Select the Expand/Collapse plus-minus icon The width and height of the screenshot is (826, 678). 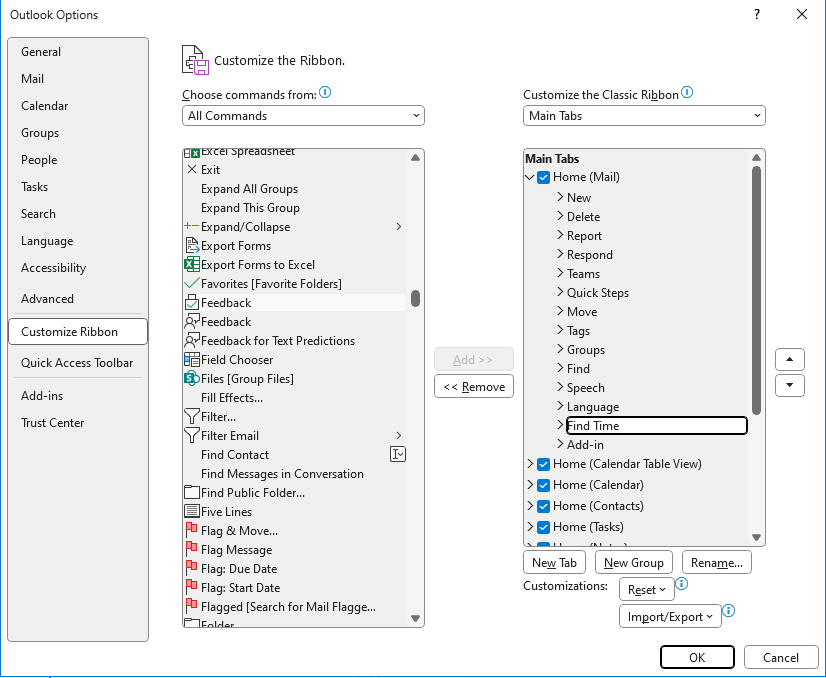click(x=192, y=227)
